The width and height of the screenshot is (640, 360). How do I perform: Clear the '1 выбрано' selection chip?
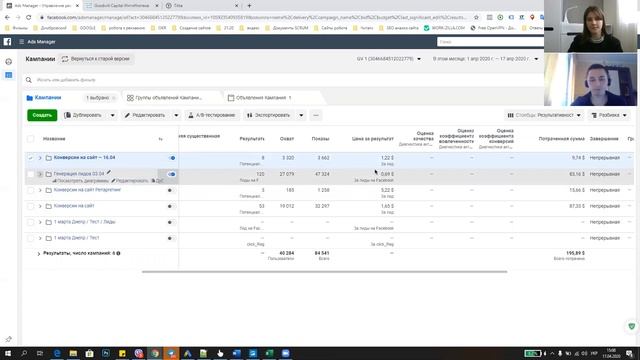(114, 98)
